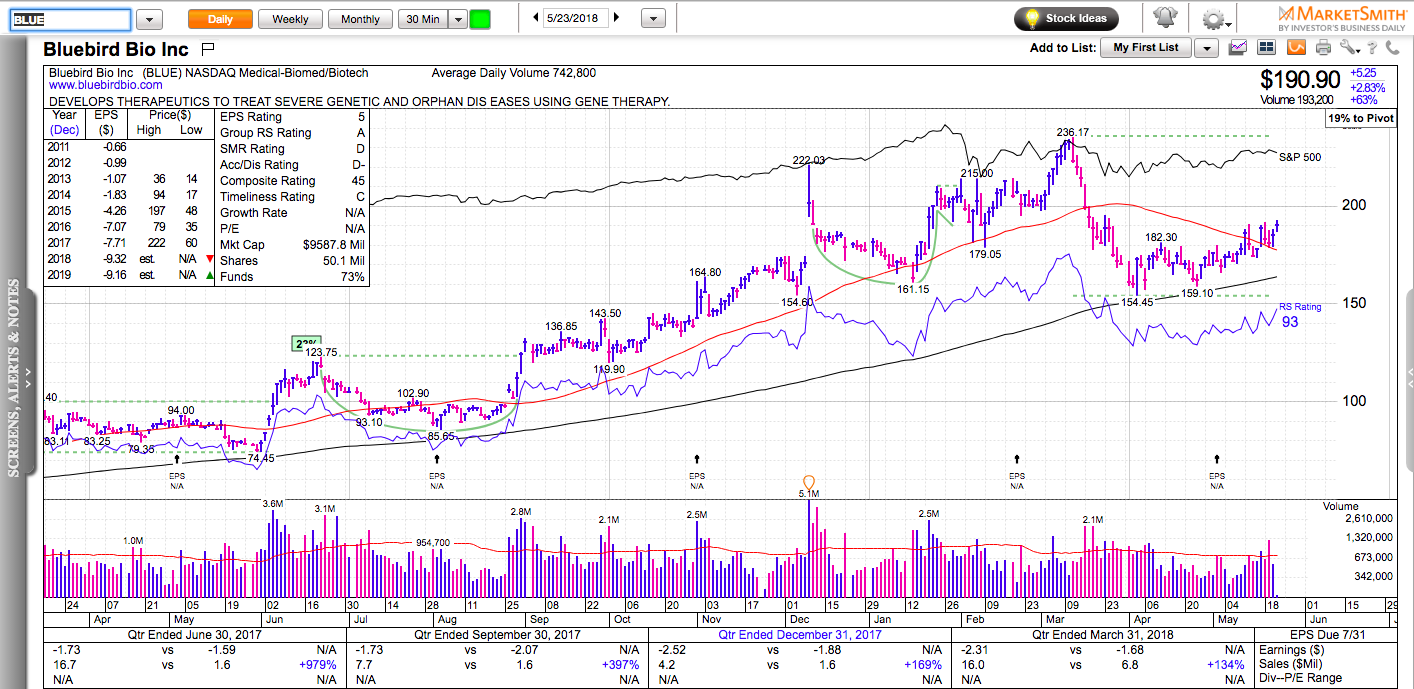Screen dimensions: 1414x689
Task: Select the Daily chart period
Action: [x=220, y=19]
